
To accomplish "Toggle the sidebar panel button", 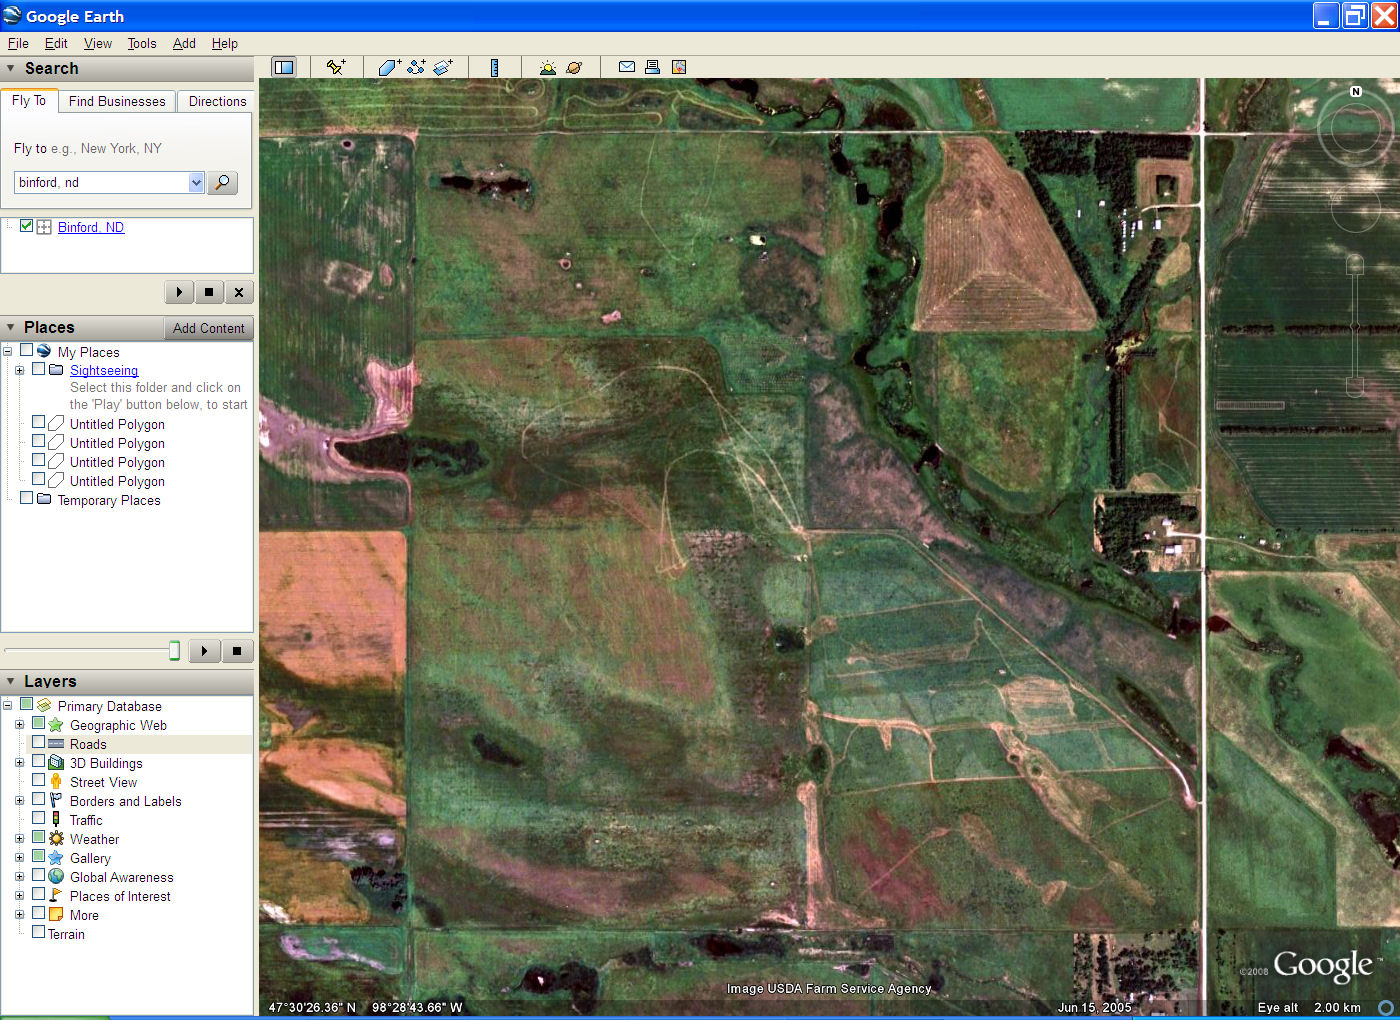I will 284,67.
